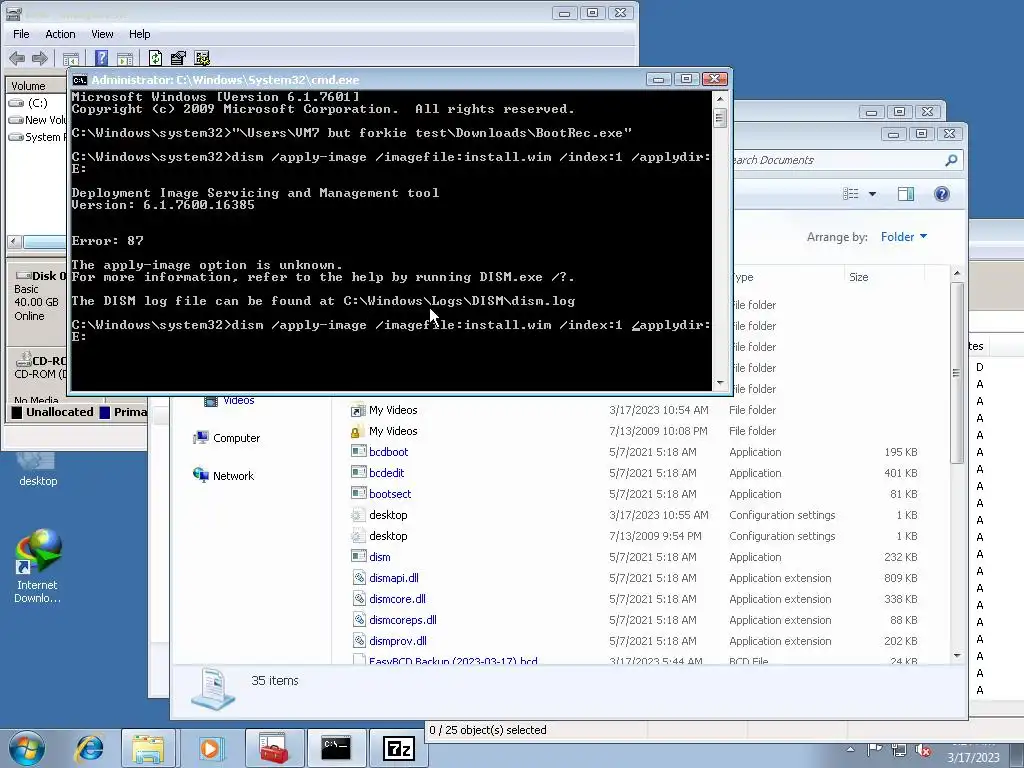Viewport: 1024px width, 768px height.
Task: Select desktop config dated 7/13/2009
Action: 635,536
